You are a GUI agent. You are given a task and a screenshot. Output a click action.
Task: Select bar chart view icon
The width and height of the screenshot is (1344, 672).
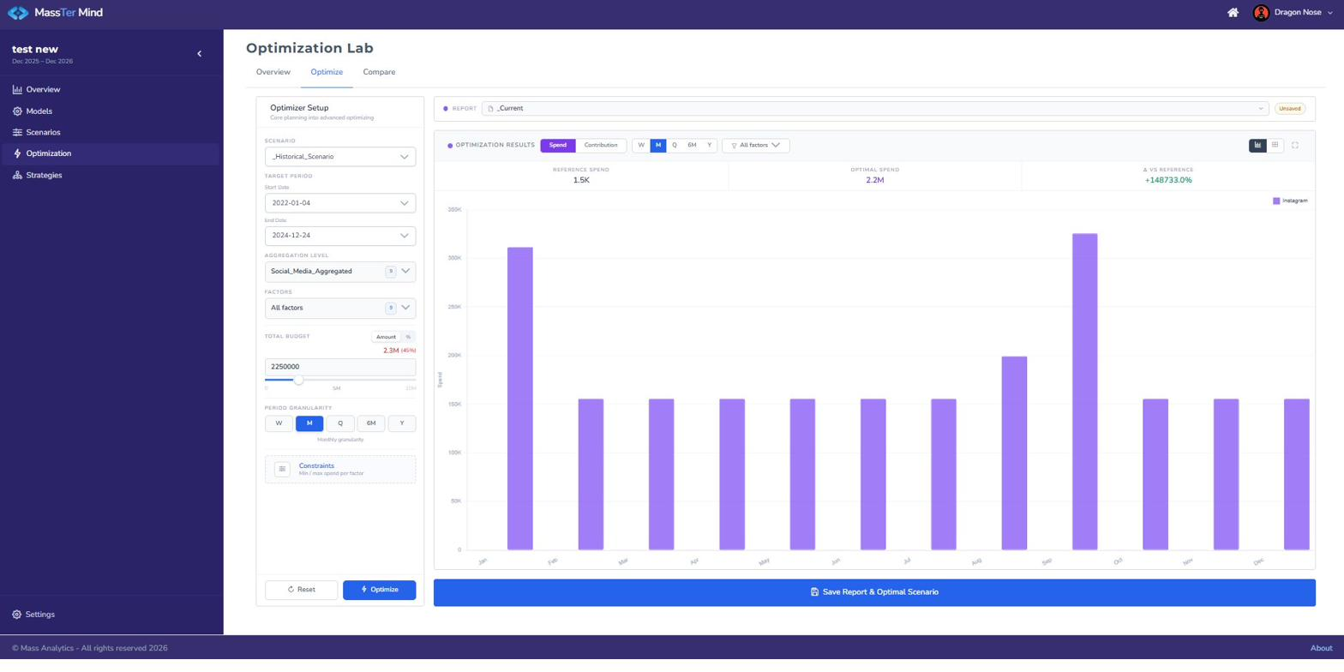tap(1258, 145)
